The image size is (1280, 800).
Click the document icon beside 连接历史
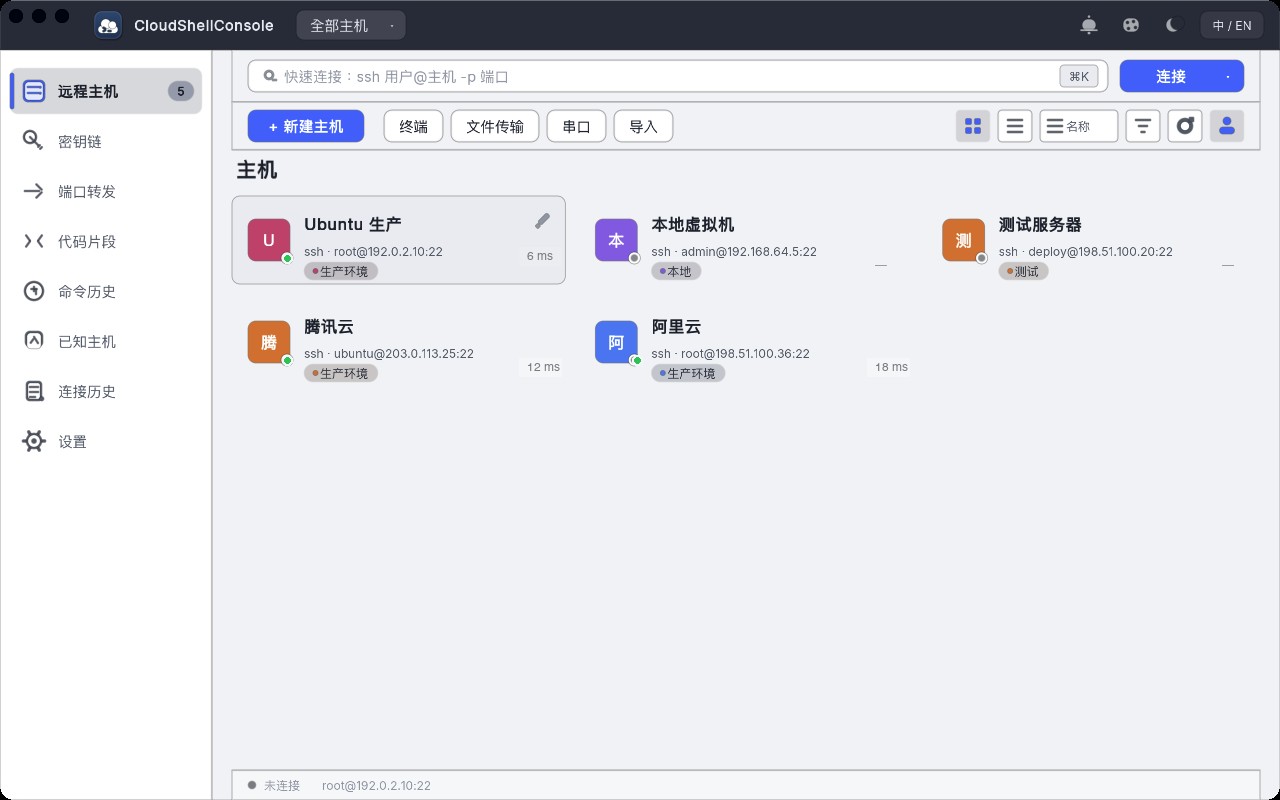[34, 391]
